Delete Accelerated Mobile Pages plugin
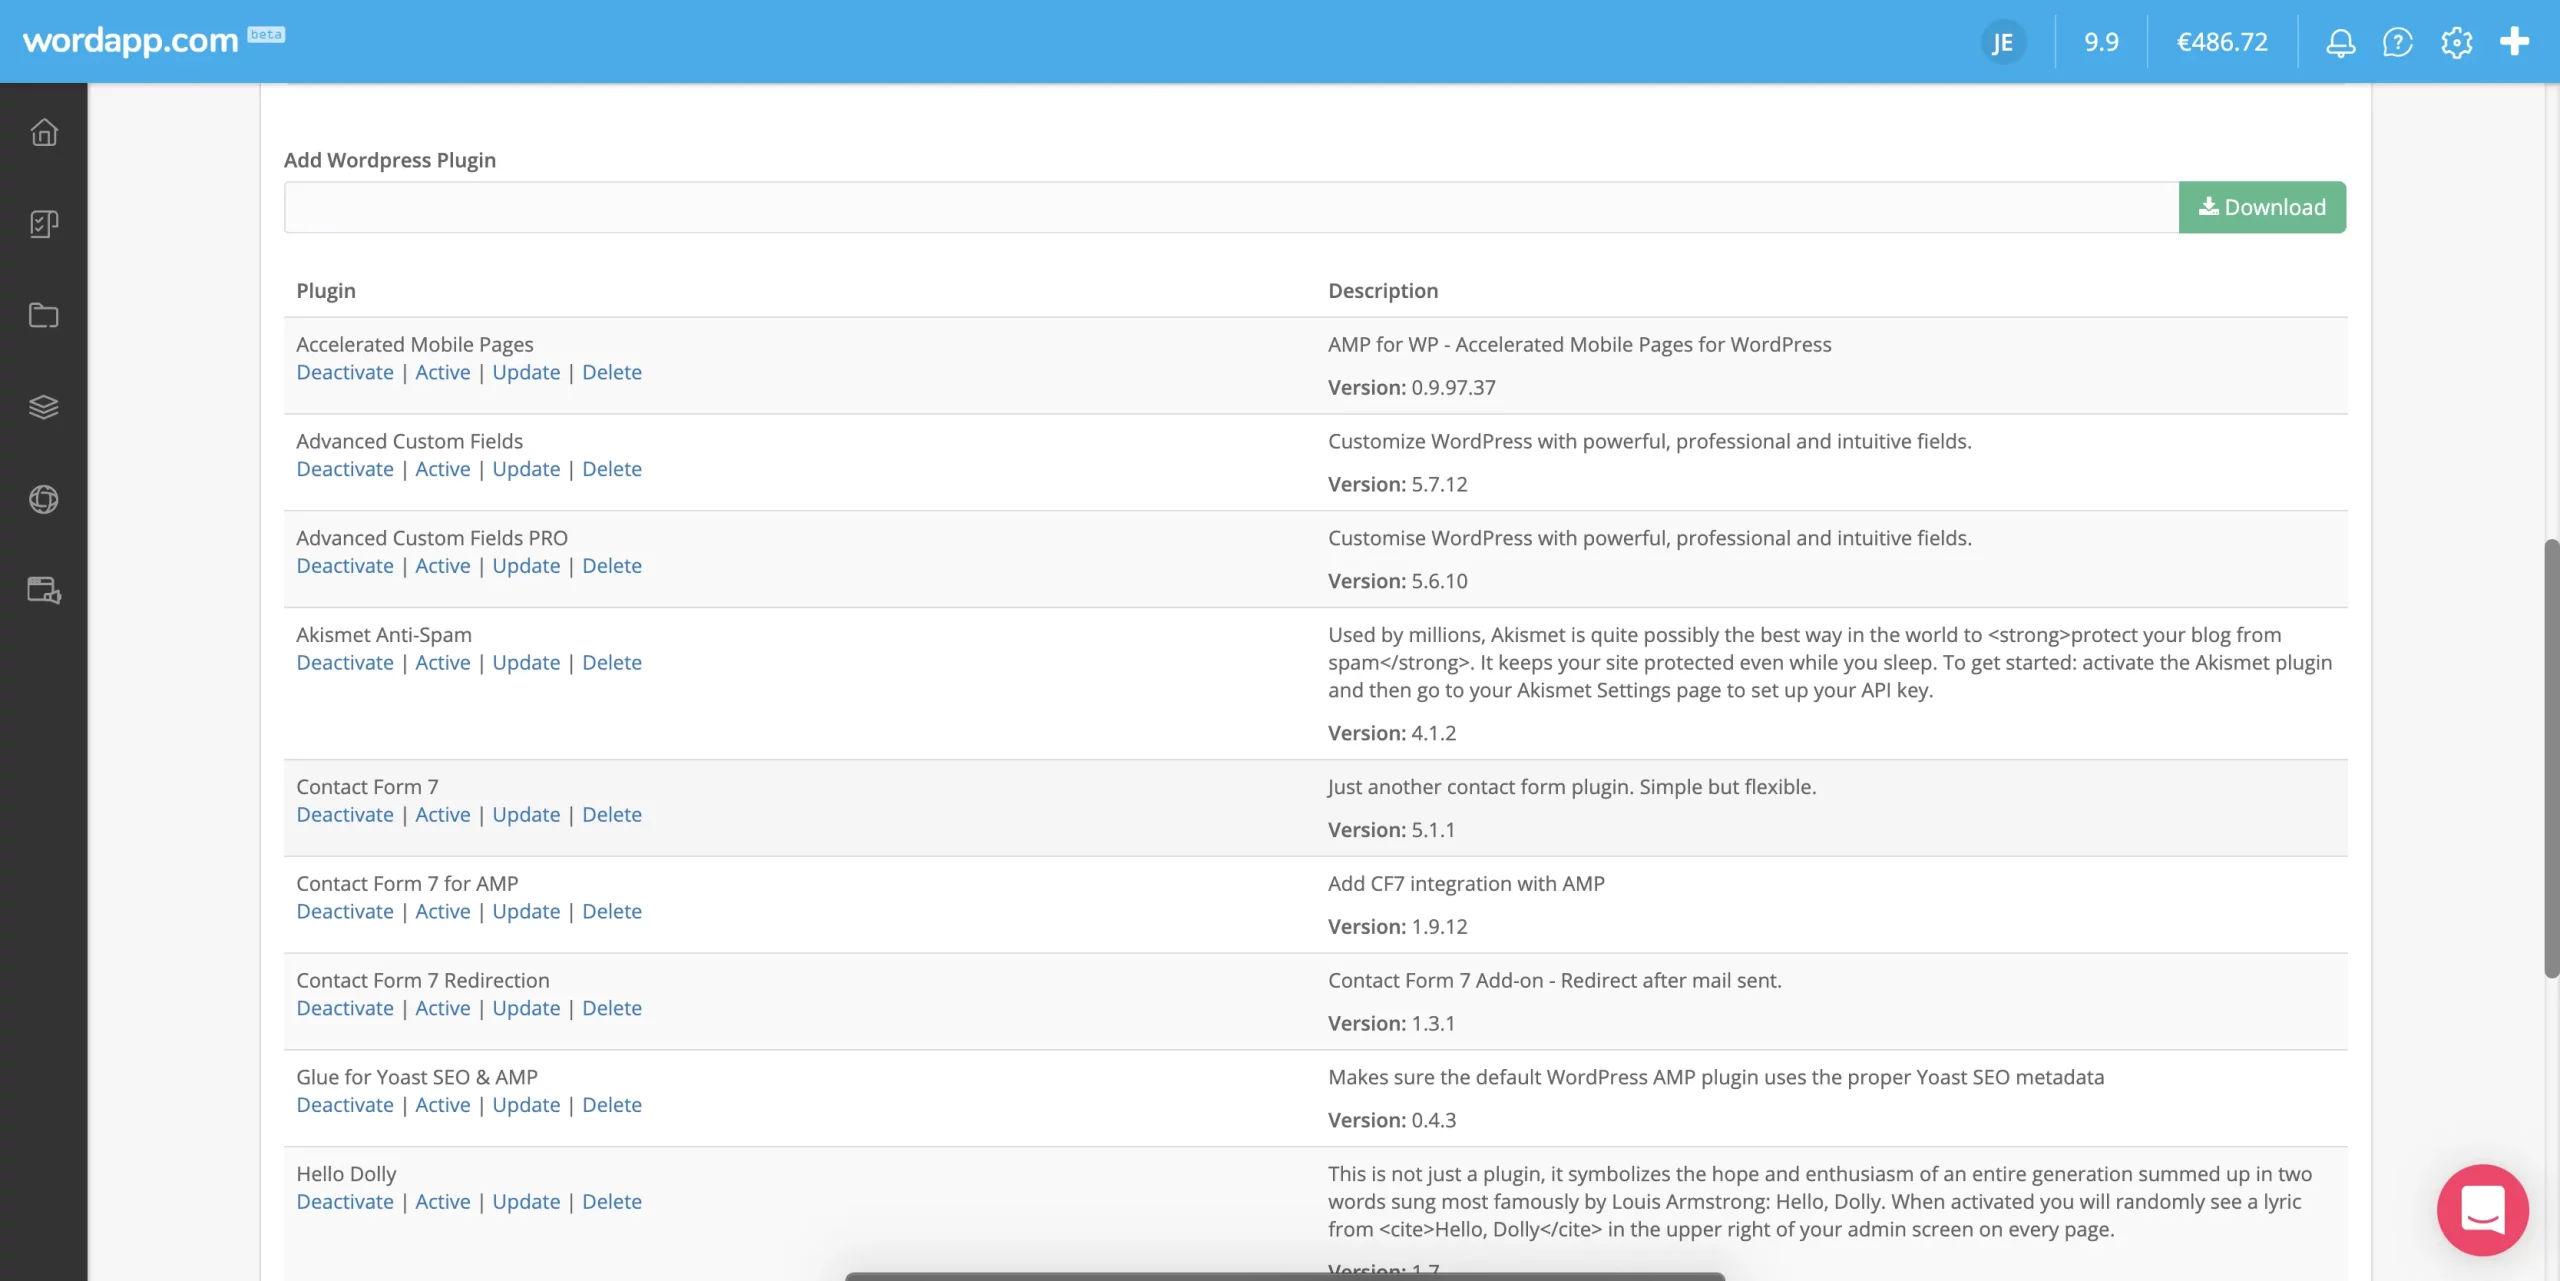Image resolution: width=2560 pixels, height=1281 pixels. point(612,372)
